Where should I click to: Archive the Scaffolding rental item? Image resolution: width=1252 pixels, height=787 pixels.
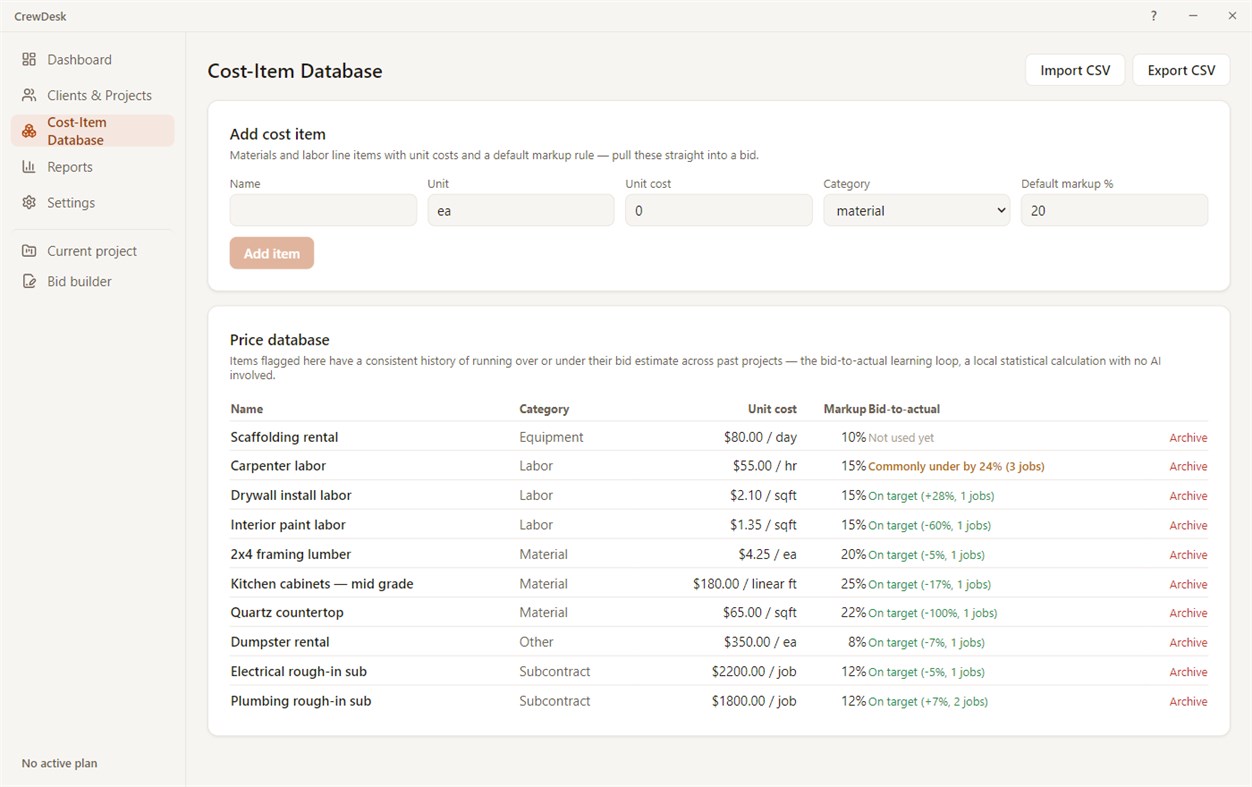(x=1188, y=438)
